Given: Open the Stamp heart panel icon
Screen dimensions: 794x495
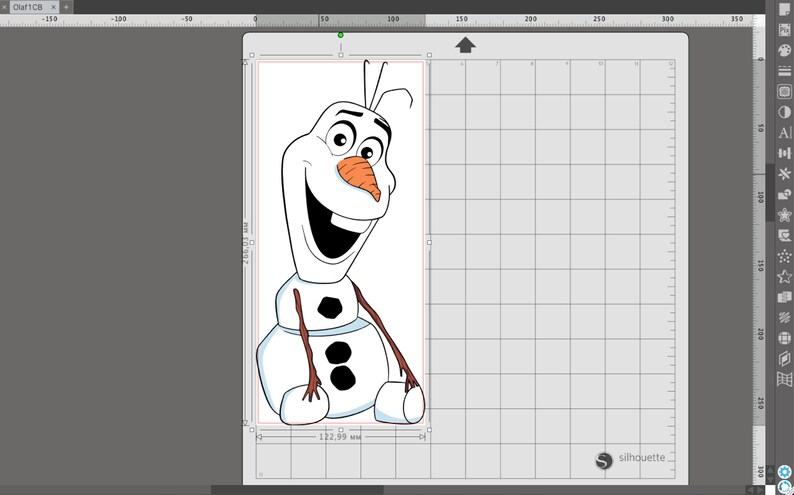Looking at the screenshot, I should (784, 235).
